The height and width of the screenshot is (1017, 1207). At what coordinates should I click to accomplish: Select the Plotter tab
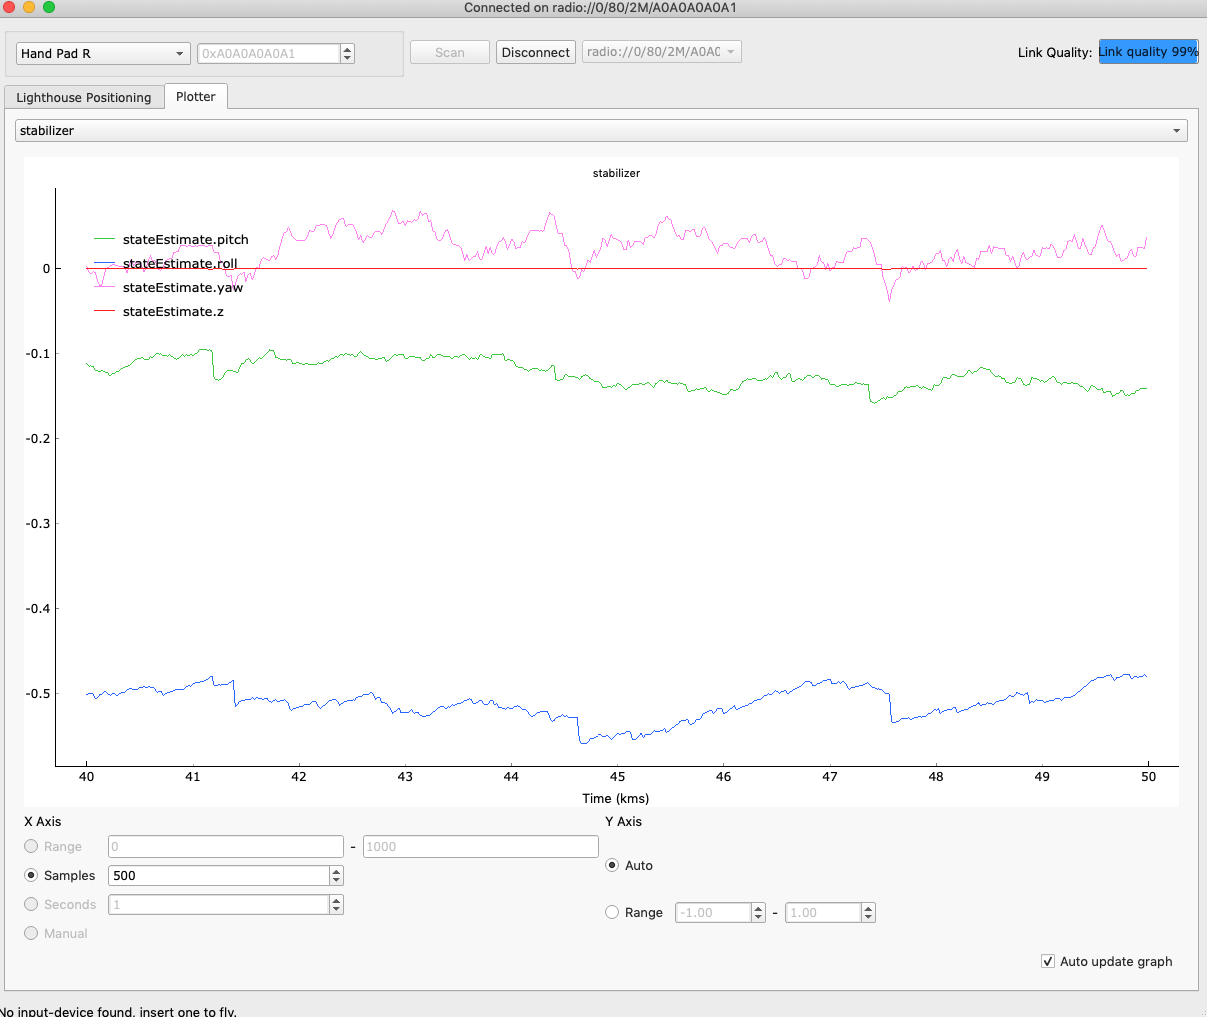(196, 96)
